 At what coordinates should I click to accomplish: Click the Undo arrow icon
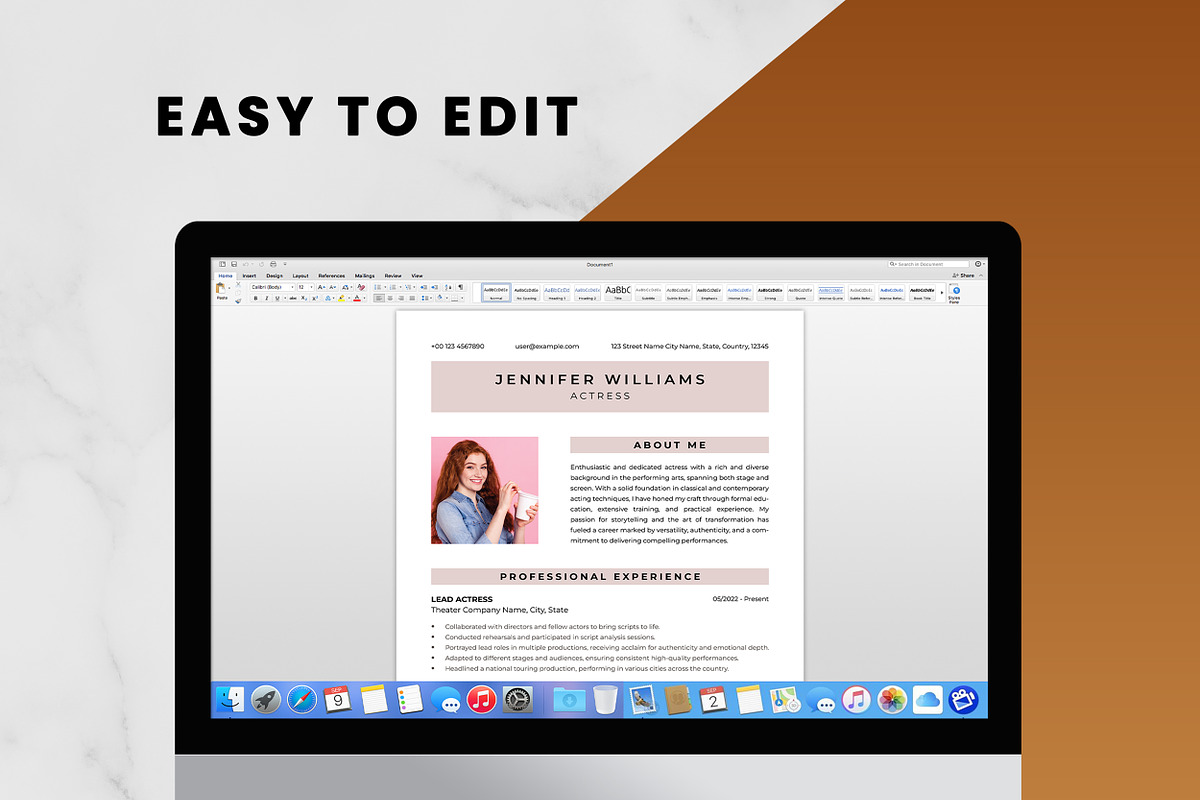[x=246, y=264]
